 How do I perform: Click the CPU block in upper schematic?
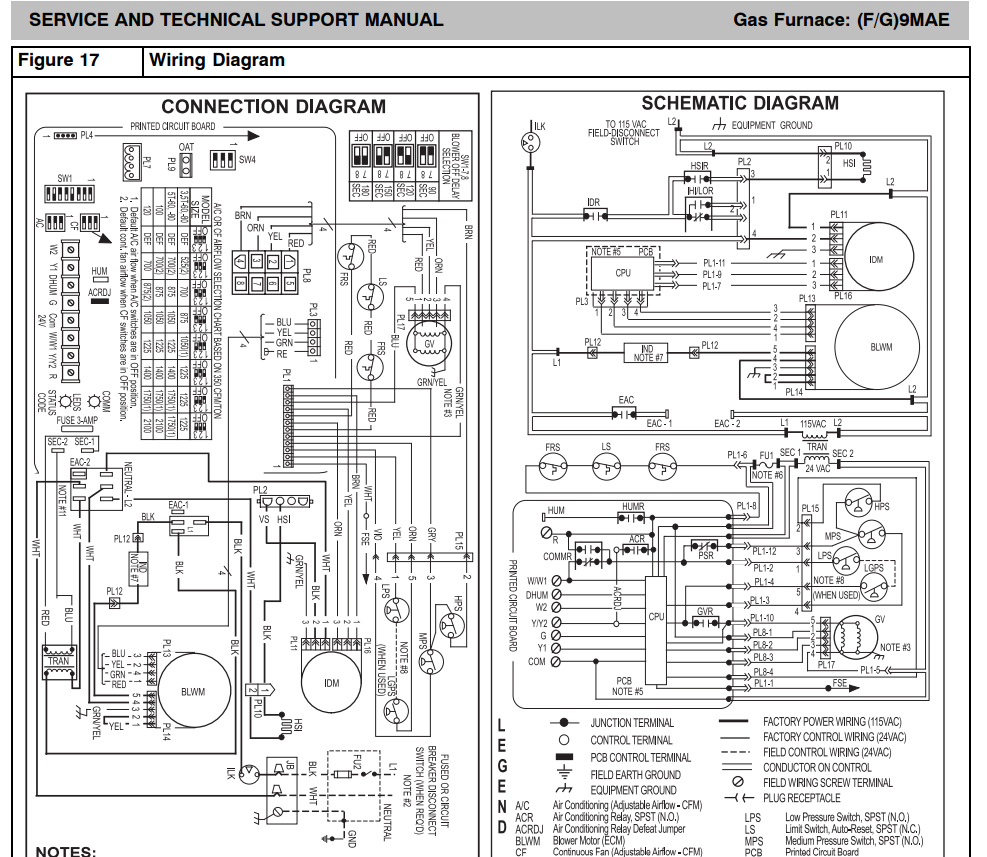click(623, 273)
